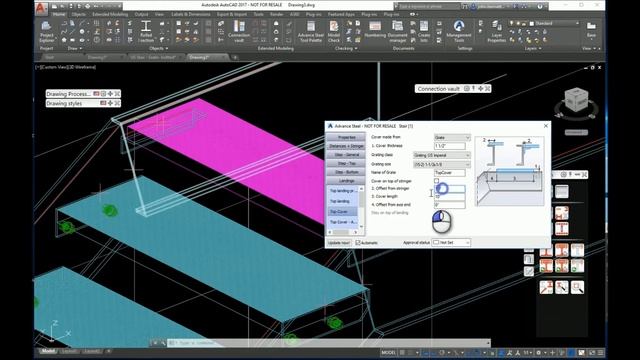Open Management Tools

pos(459,32)
